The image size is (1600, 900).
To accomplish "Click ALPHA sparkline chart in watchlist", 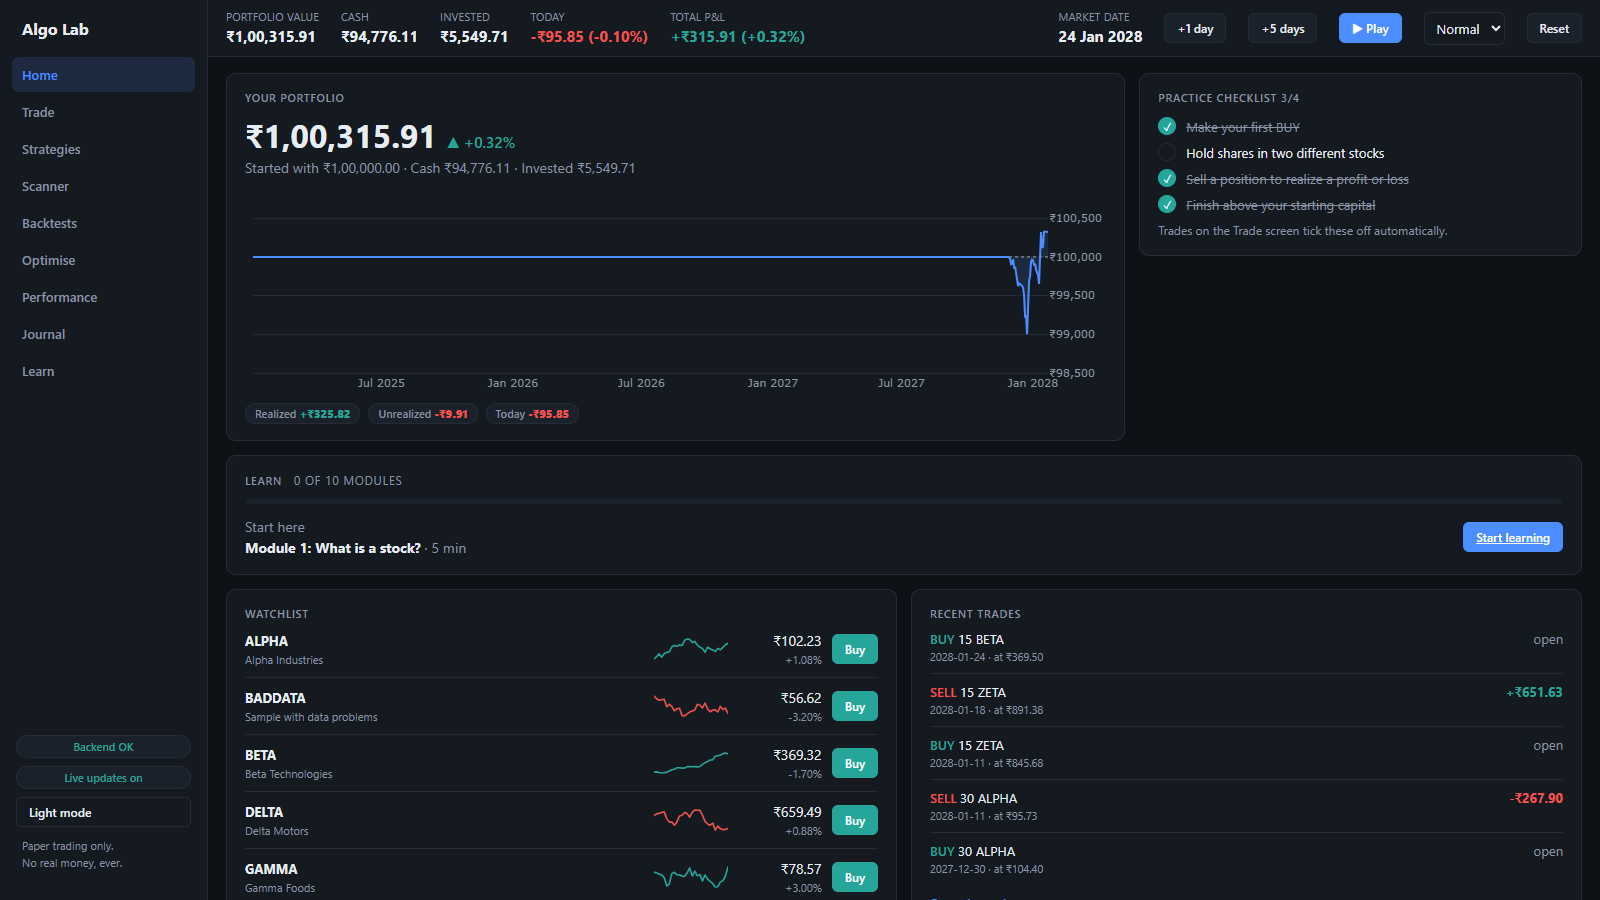I will pyautogui.click(x=691, y=649).
